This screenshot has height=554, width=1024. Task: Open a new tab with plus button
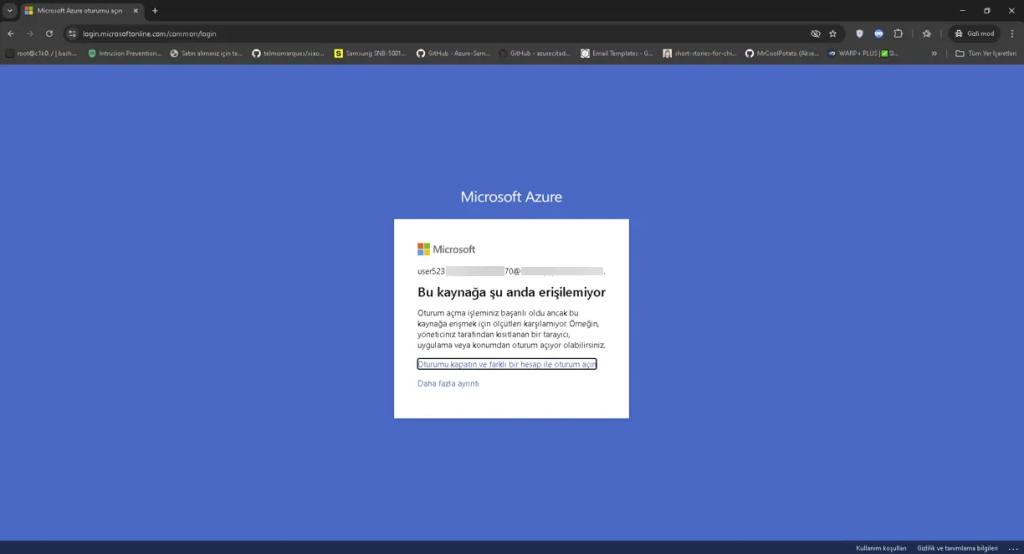[x=155, y=10]
